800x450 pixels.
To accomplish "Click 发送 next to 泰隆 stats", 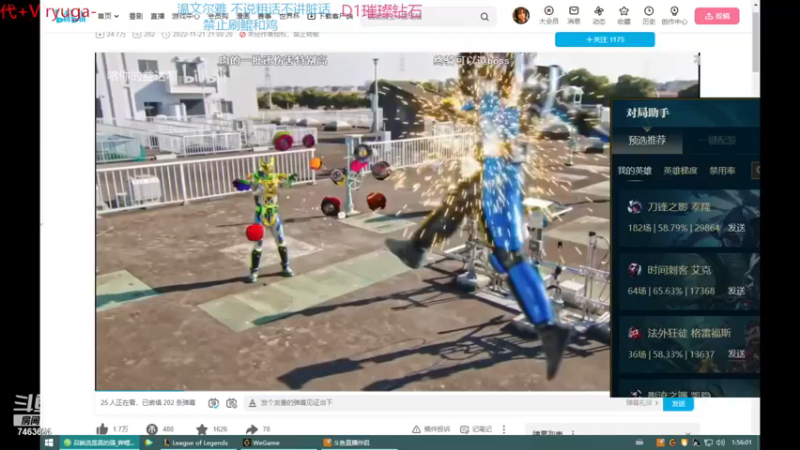I will click(736, 228).
